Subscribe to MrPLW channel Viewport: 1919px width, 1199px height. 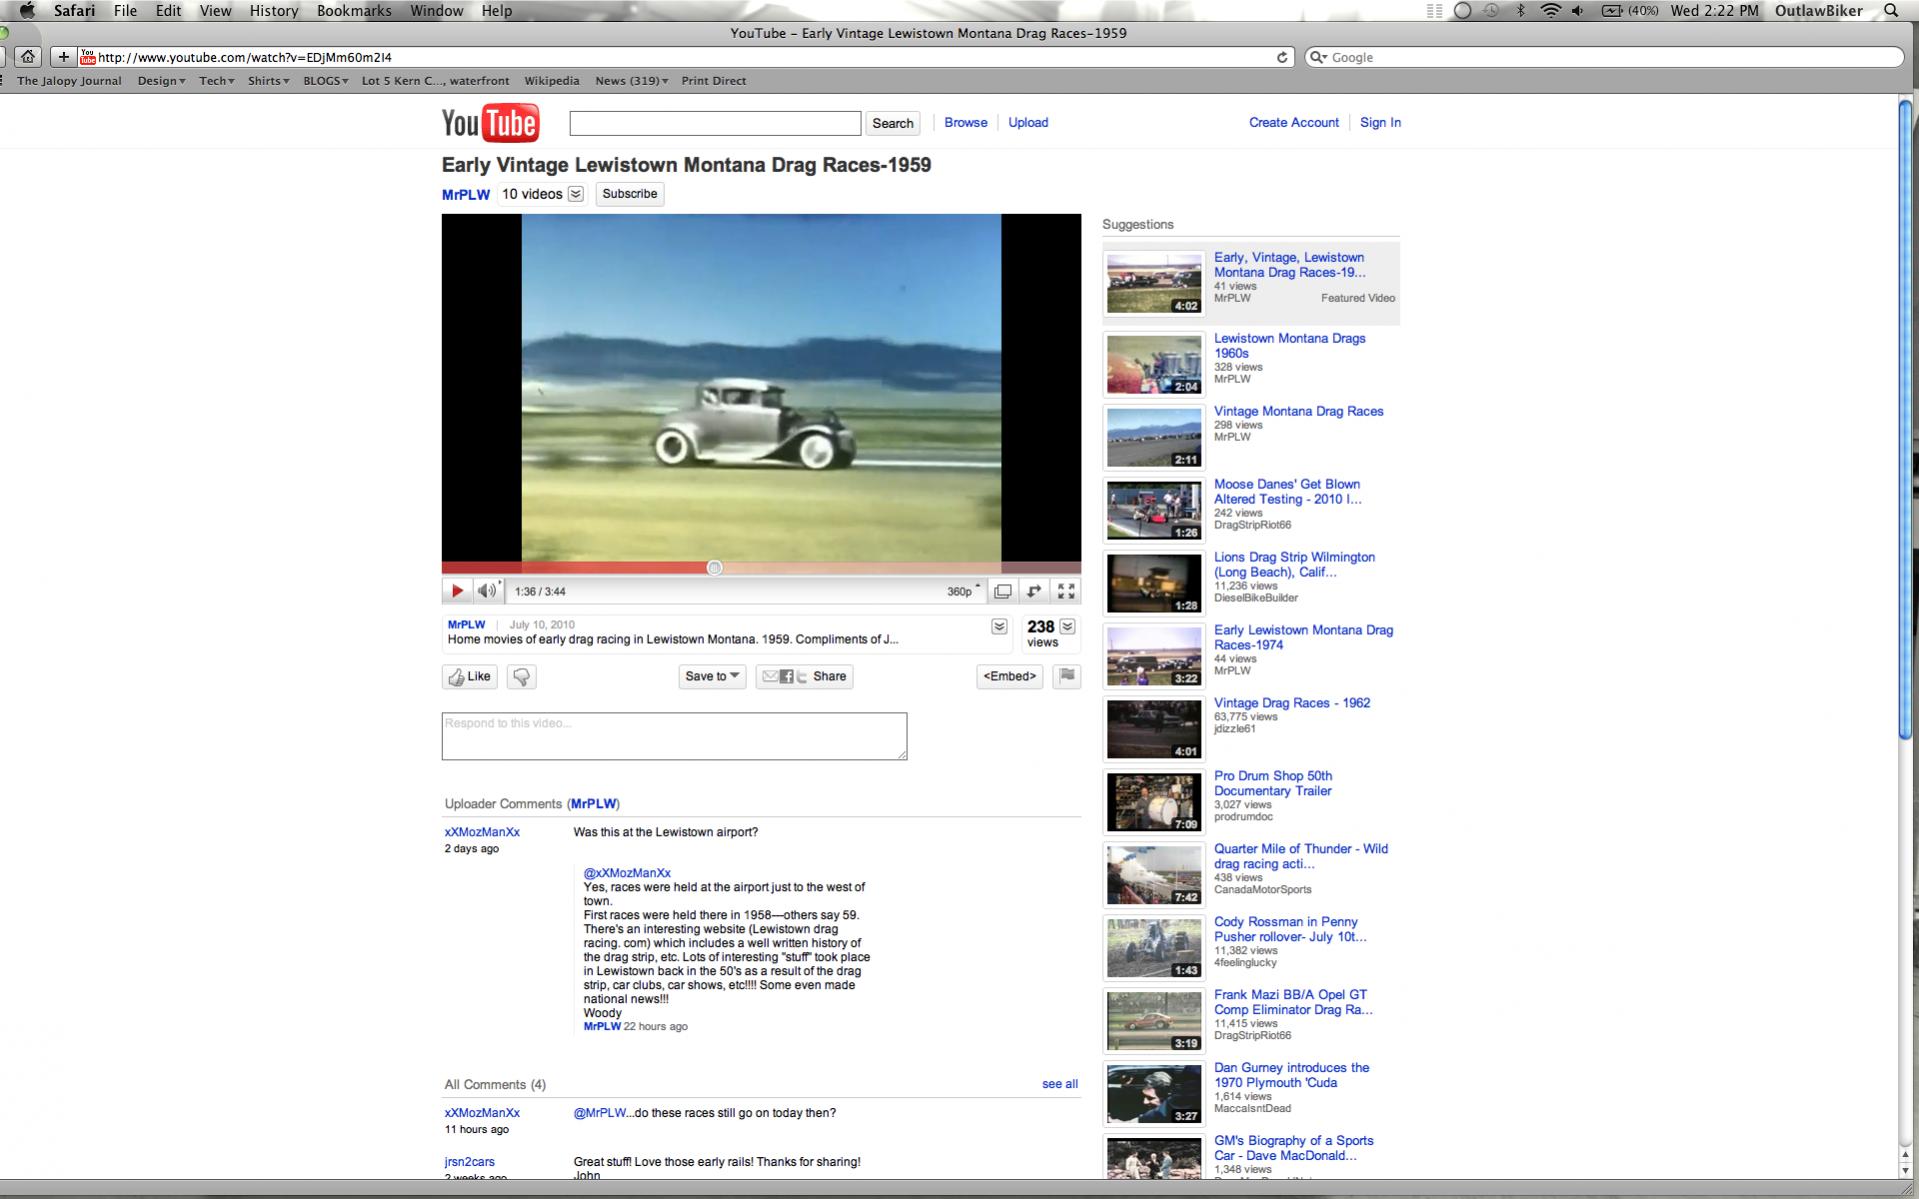(630, 194)
